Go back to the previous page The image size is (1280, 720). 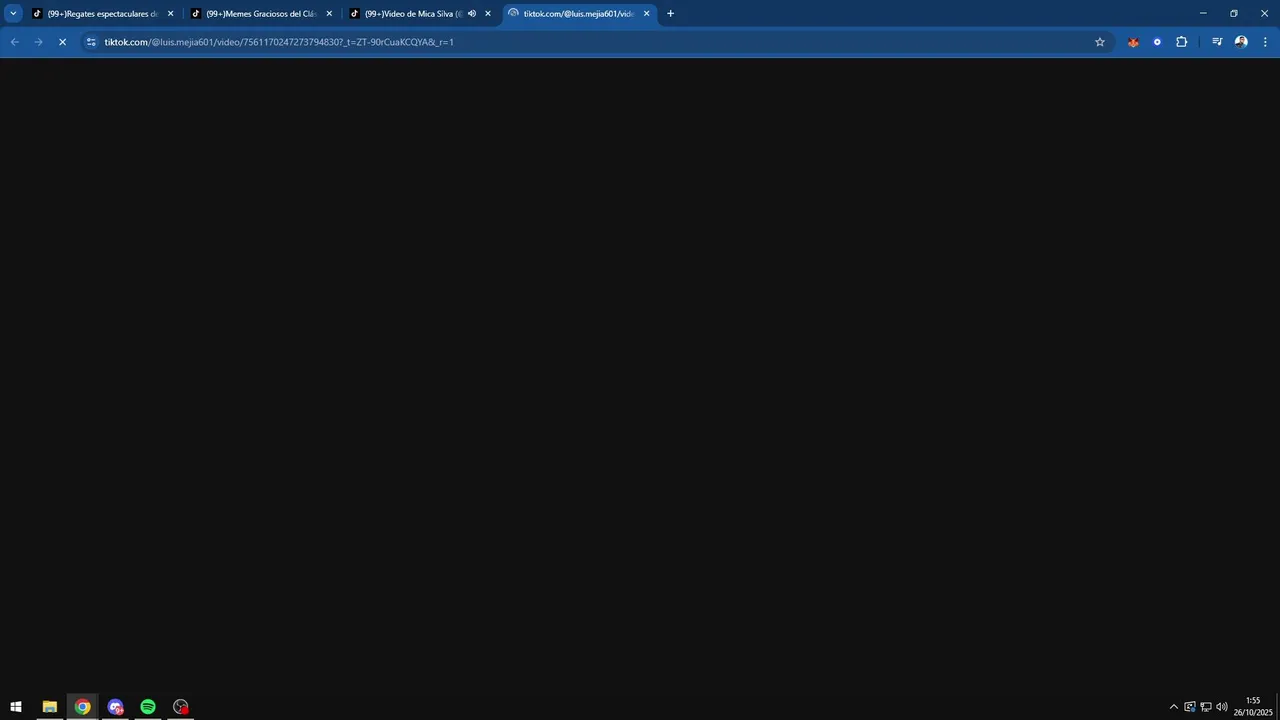14,42
